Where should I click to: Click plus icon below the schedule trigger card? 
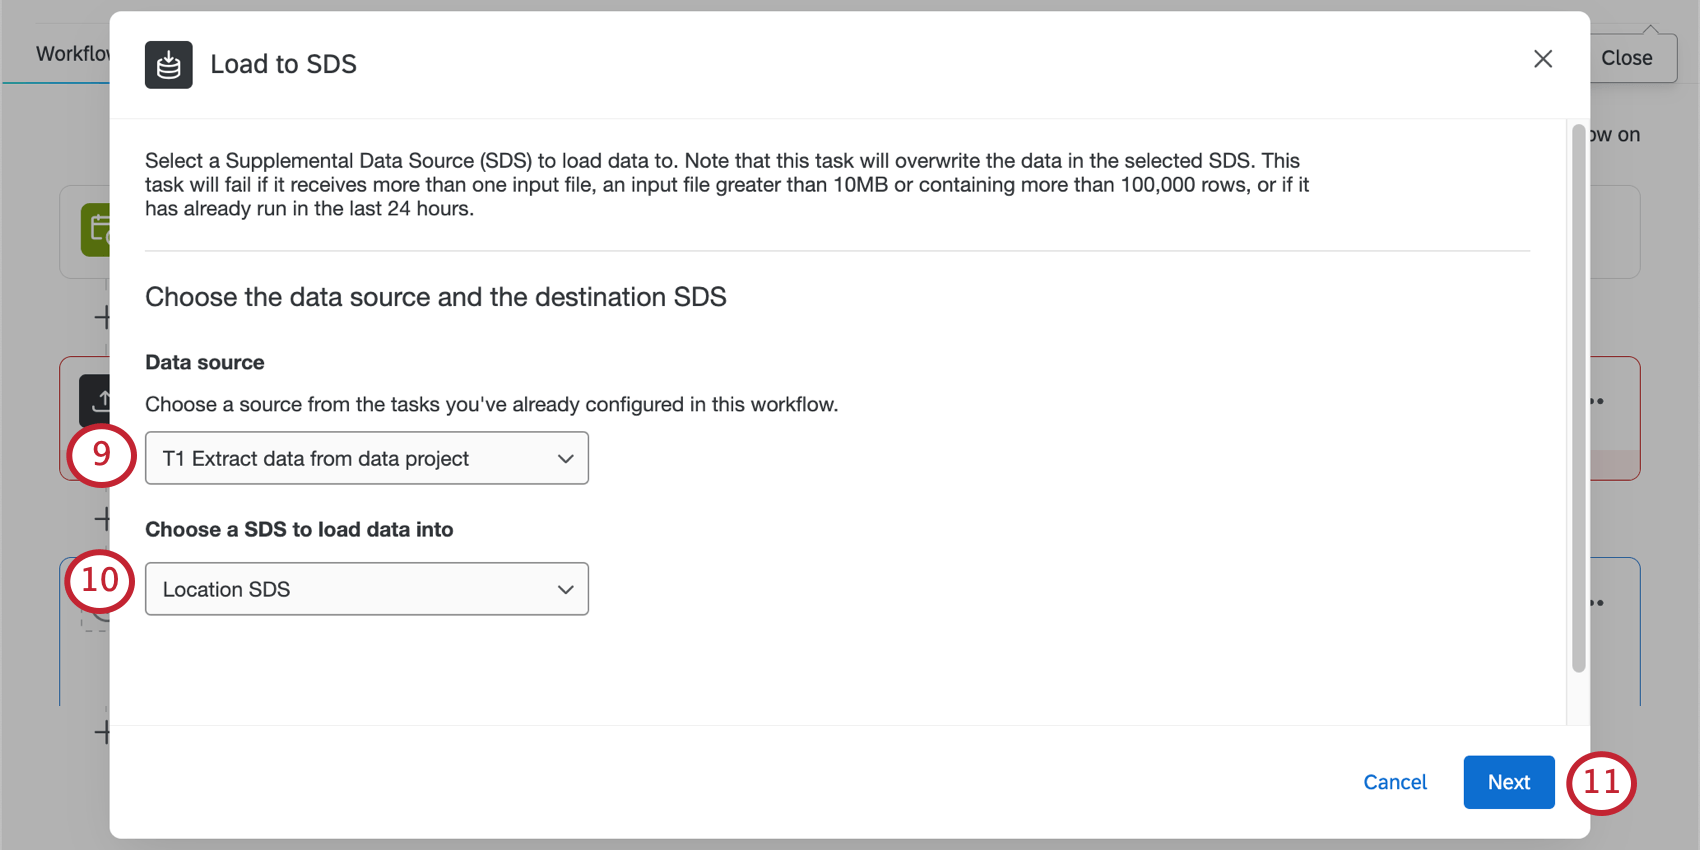102,318
